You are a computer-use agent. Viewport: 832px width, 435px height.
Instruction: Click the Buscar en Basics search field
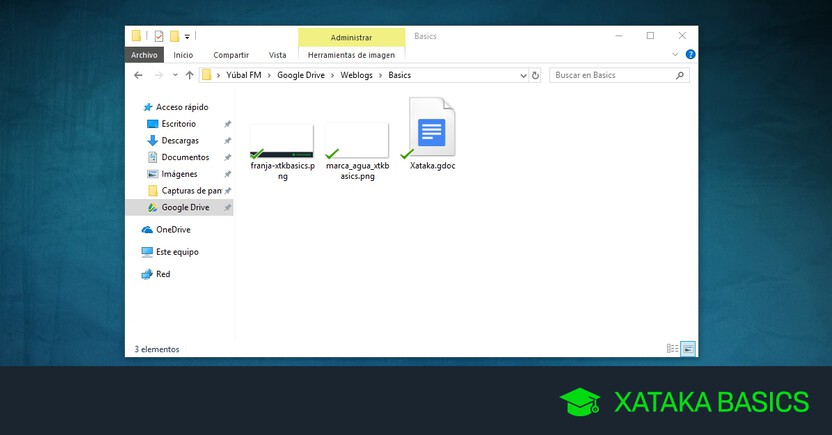click(x=612, y=75)
